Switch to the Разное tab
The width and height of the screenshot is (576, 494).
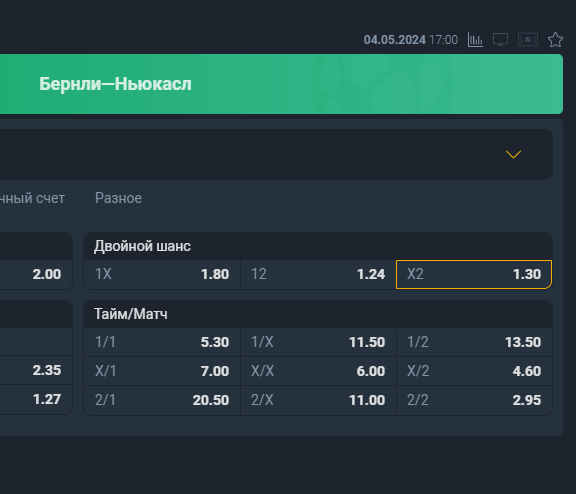(x=118, y=198)
